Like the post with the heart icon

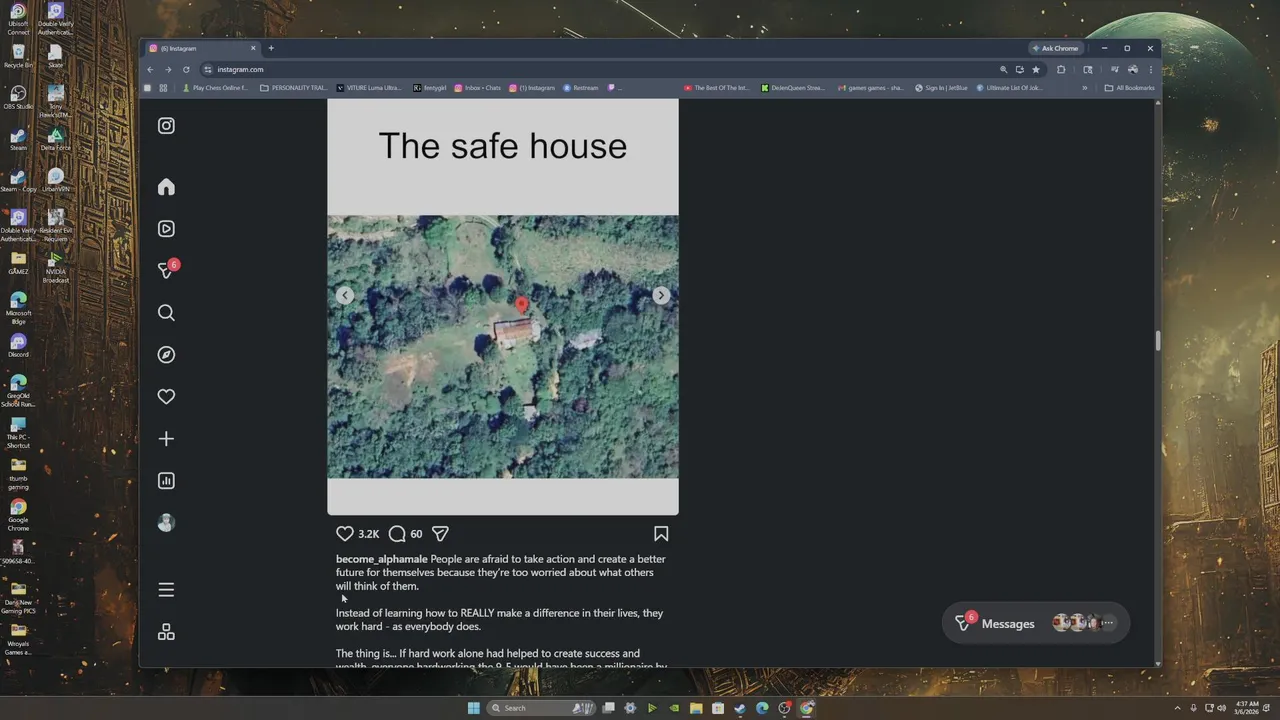coord(345,534)
